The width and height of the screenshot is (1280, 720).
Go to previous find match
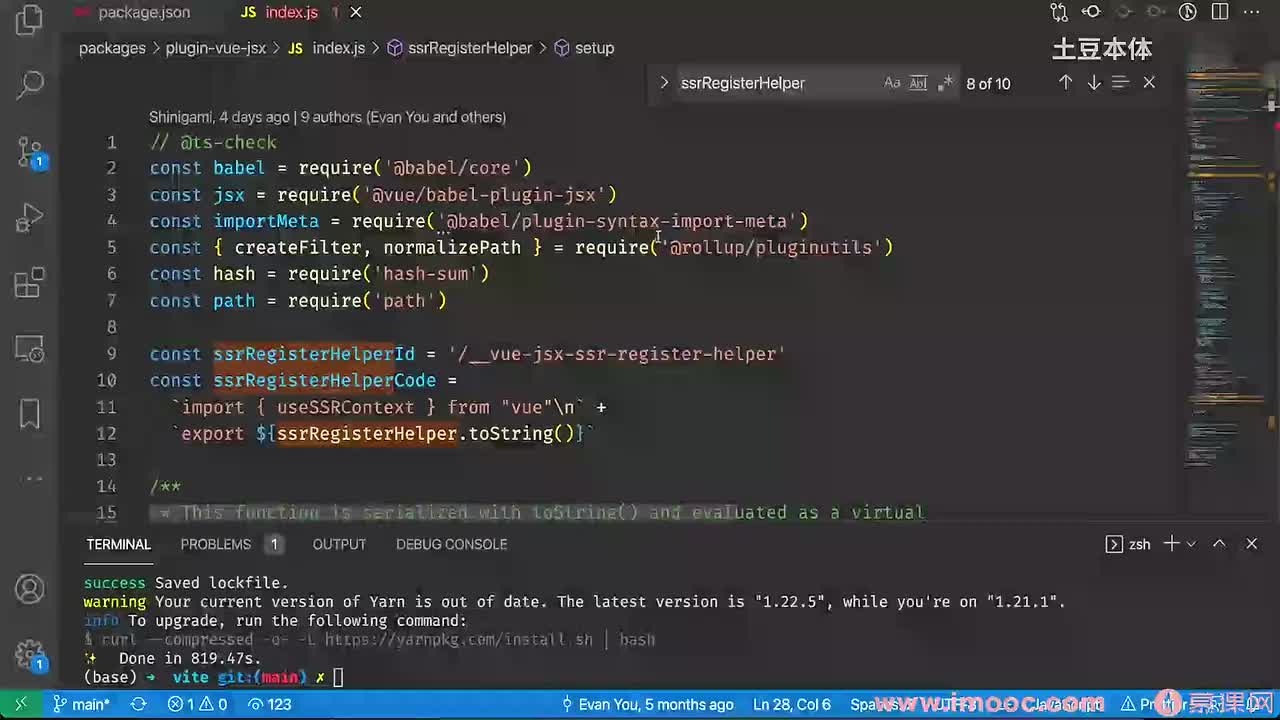[x=1065, y=83]
